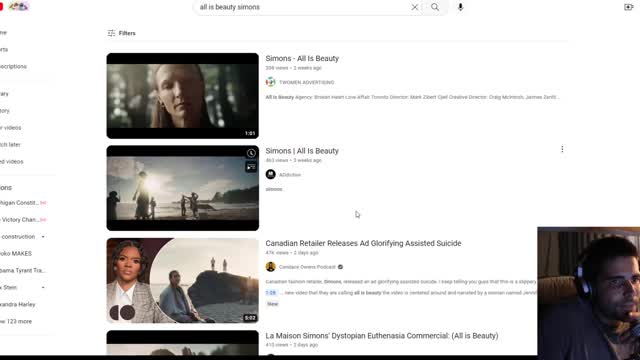Image resolution: width=640 pixels, height=360 pixels.
Task: Click the 'New' badge on Candace Owens video
Action: 272,304
